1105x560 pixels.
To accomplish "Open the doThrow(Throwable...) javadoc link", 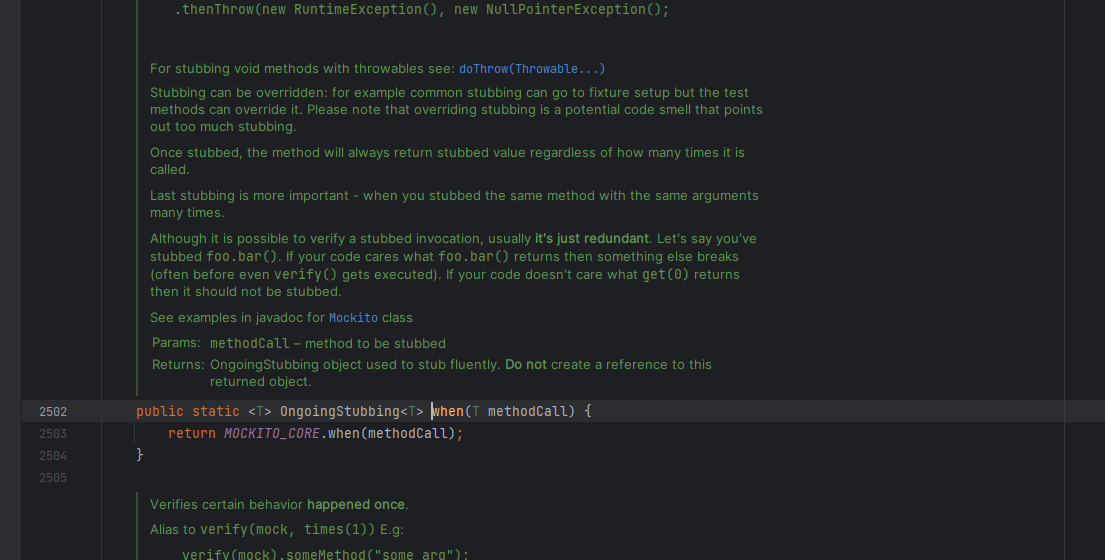I will click(531, 69).
